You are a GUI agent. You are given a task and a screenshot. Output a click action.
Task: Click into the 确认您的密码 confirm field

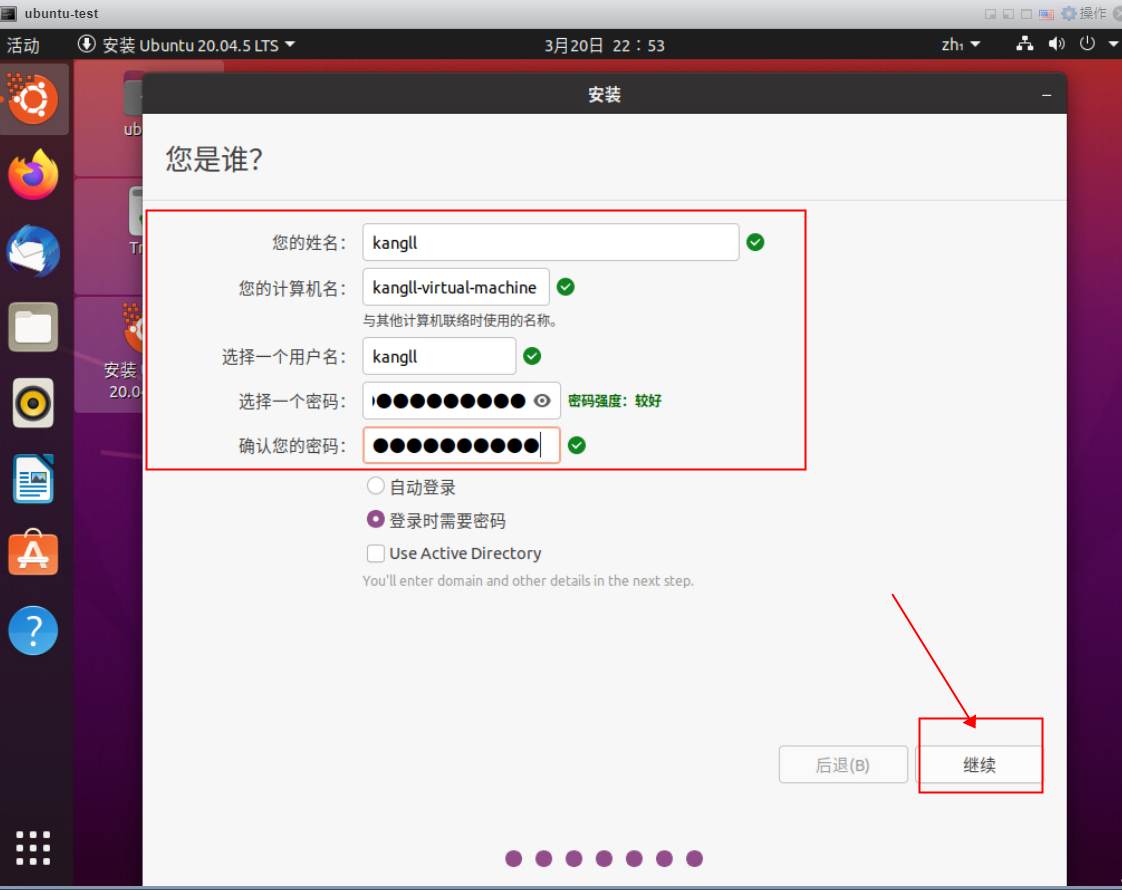(461, 446)
